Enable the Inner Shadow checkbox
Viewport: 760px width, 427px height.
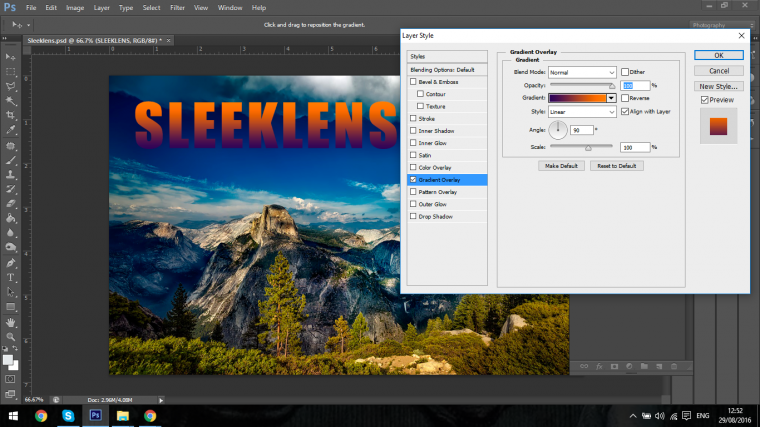coord(413,130)
